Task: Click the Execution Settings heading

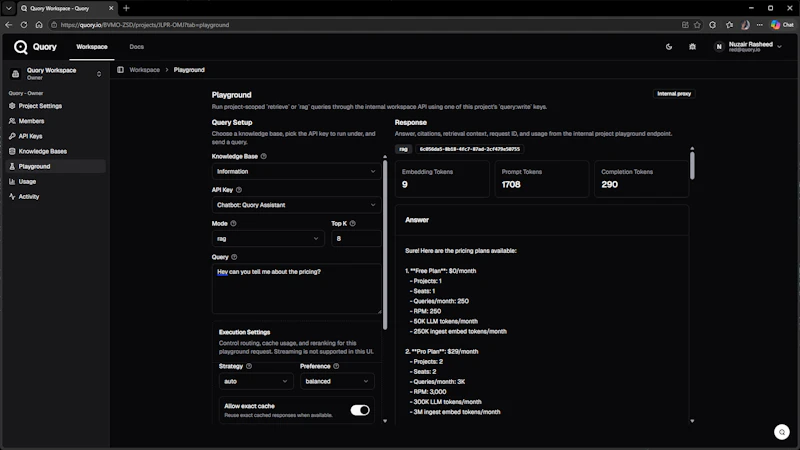Action: (244, 332)
